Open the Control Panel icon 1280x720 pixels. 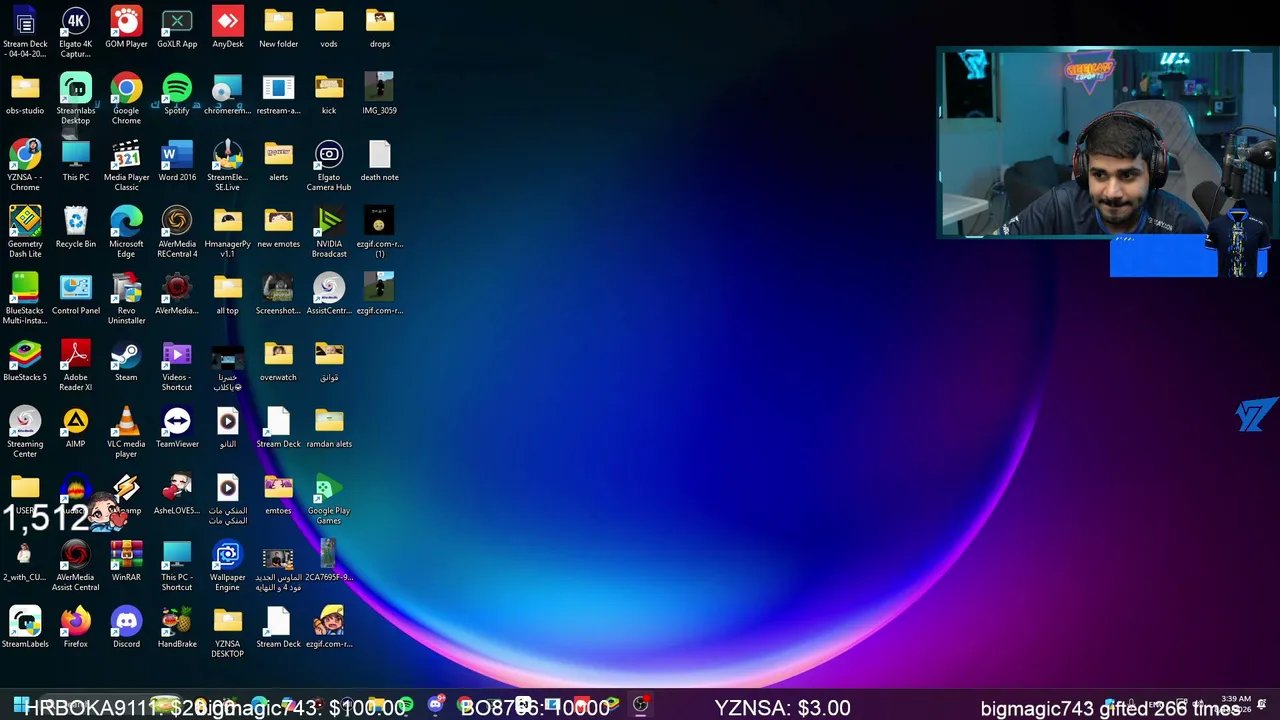tap(76, 294)
